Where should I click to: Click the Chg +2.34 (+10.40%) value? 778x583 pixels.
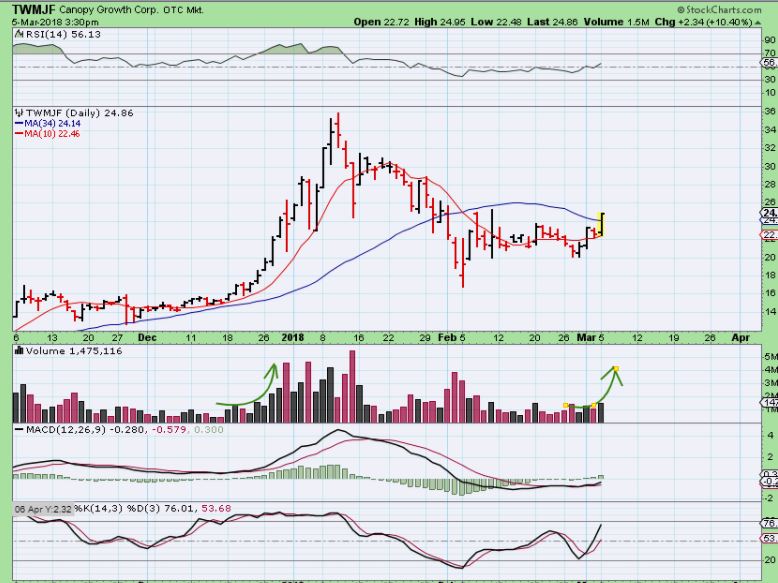(703, 22)
